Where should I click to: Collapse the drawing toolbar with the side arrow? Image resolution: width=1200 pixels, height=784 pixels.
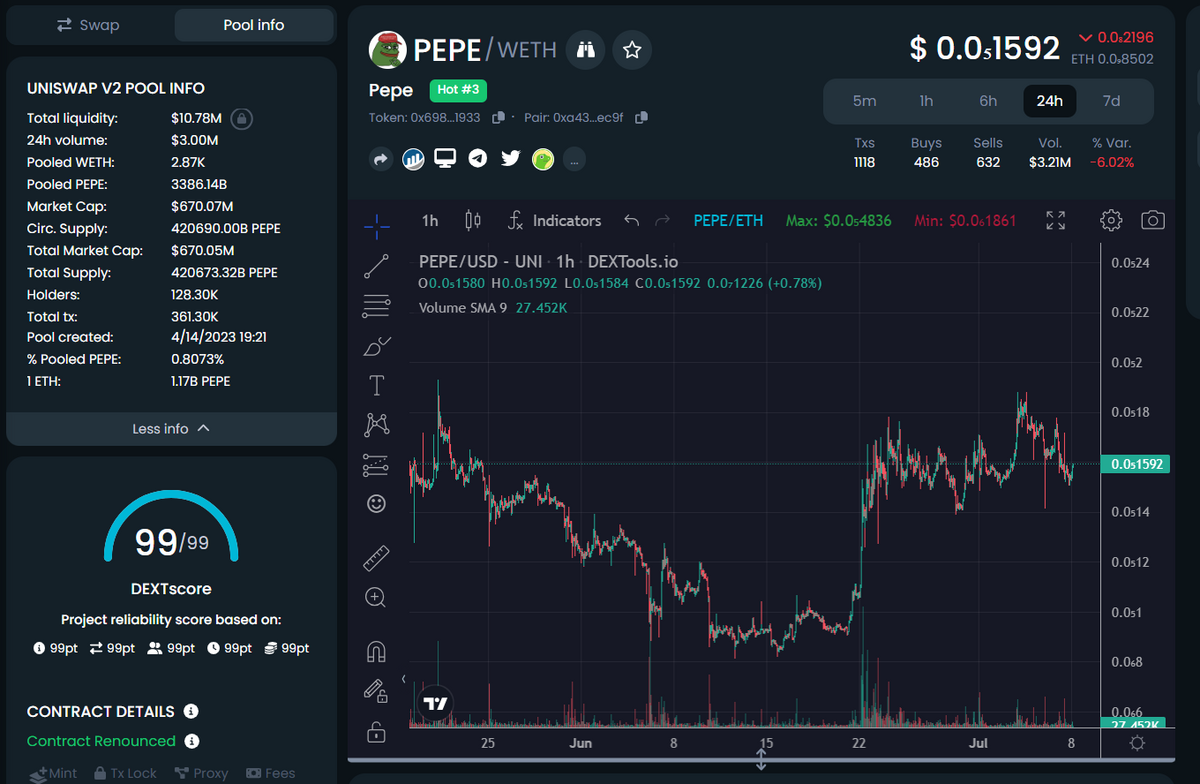(x=404, y=679)
